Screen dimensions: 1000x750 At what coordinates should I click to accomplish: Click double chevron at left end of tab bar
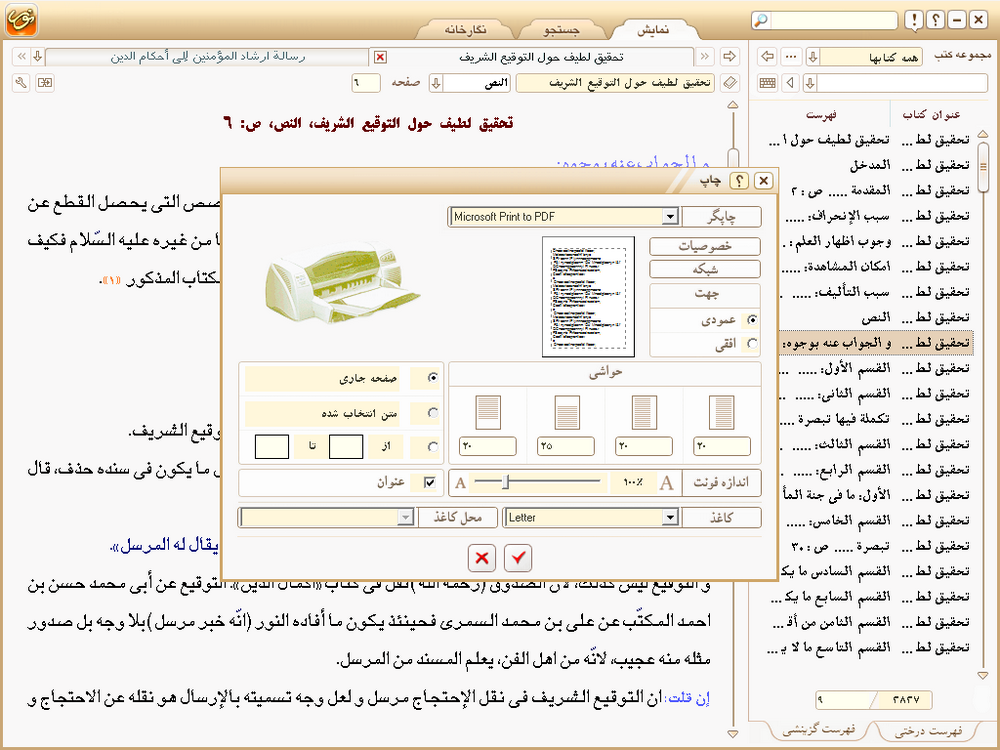[x=22, y=57]
